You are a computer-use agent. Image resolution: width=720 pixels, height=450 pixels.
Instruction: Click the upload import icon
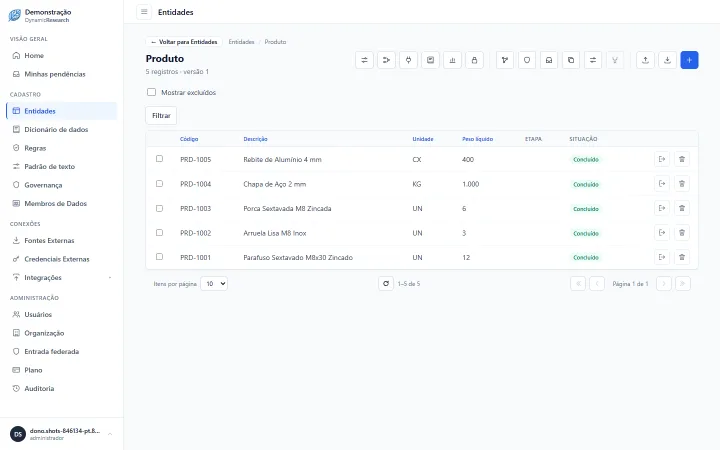645,60
